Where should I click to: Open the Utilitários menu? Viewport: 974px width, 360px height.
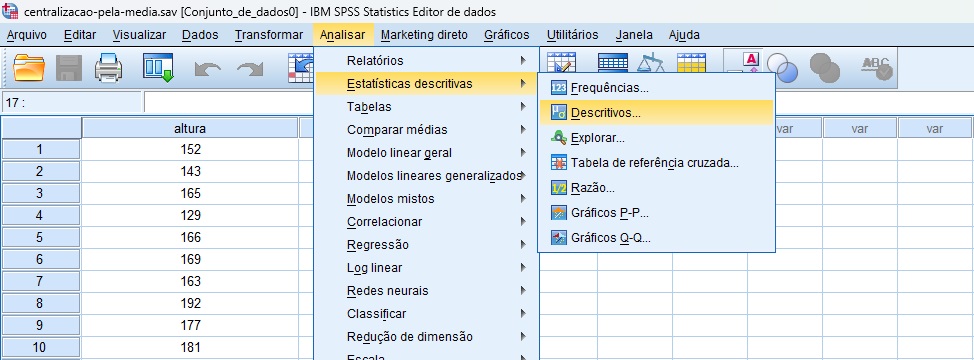[573, 35]
